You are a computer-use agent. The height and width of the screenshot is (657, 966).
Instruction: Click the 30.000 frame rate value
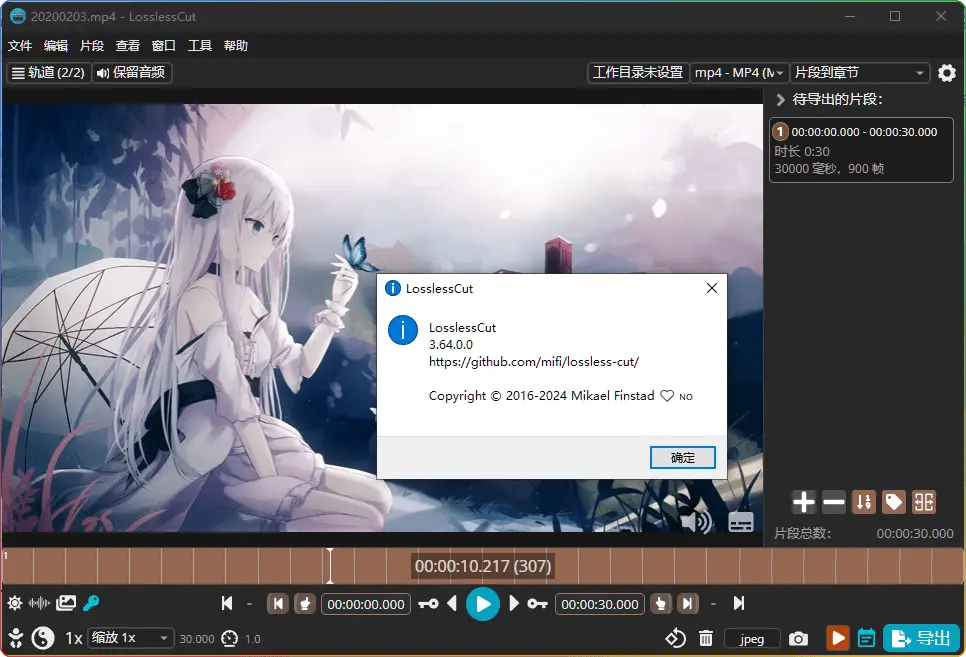coord(197,639)
